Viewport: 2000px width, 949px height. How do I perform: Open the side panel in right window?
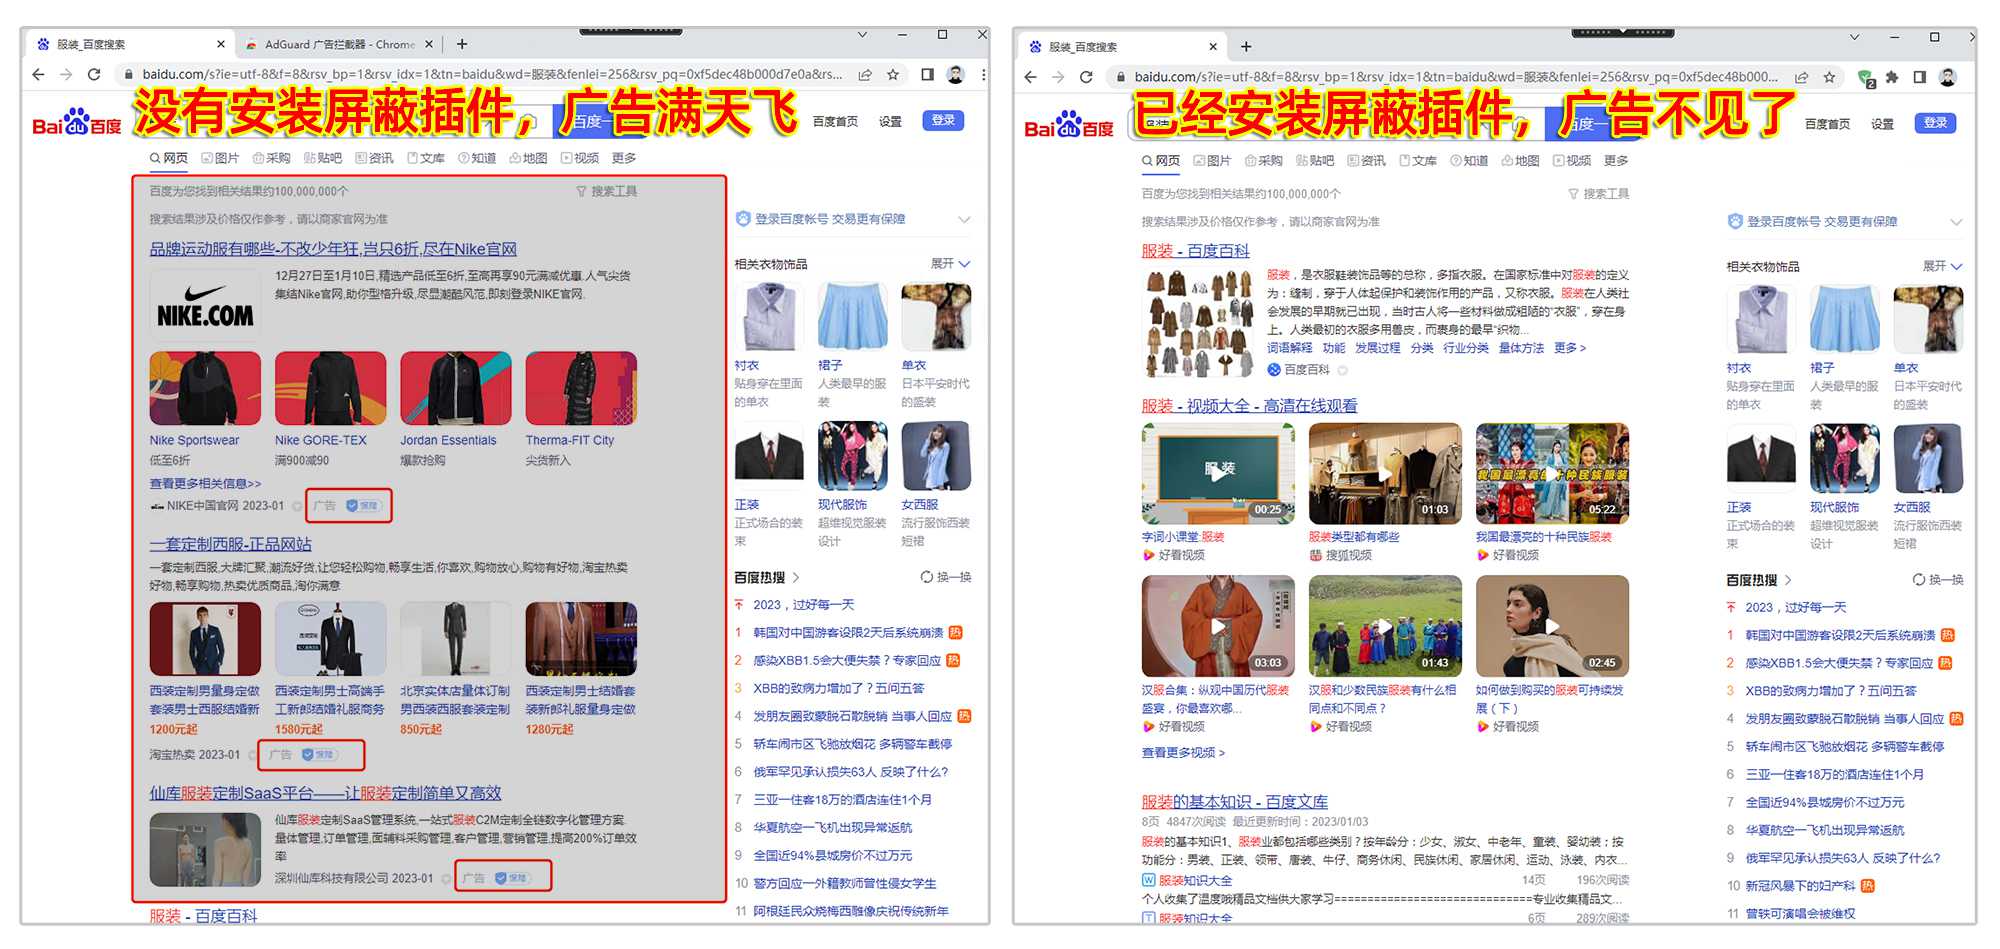click(x=1920, y=77)
